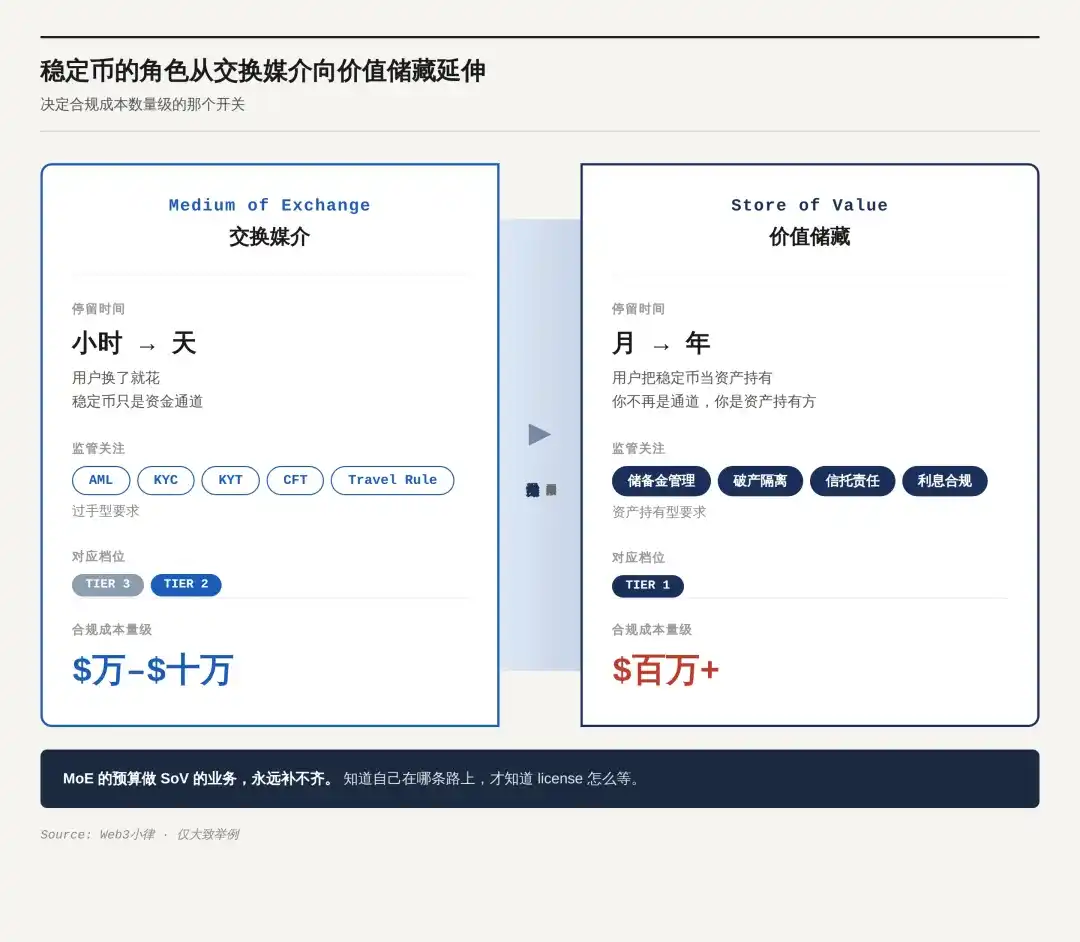Click the dark summary banner at the bottom
Image resolution: width=1080 pixels, height=942 pixels.
[540, 778]
